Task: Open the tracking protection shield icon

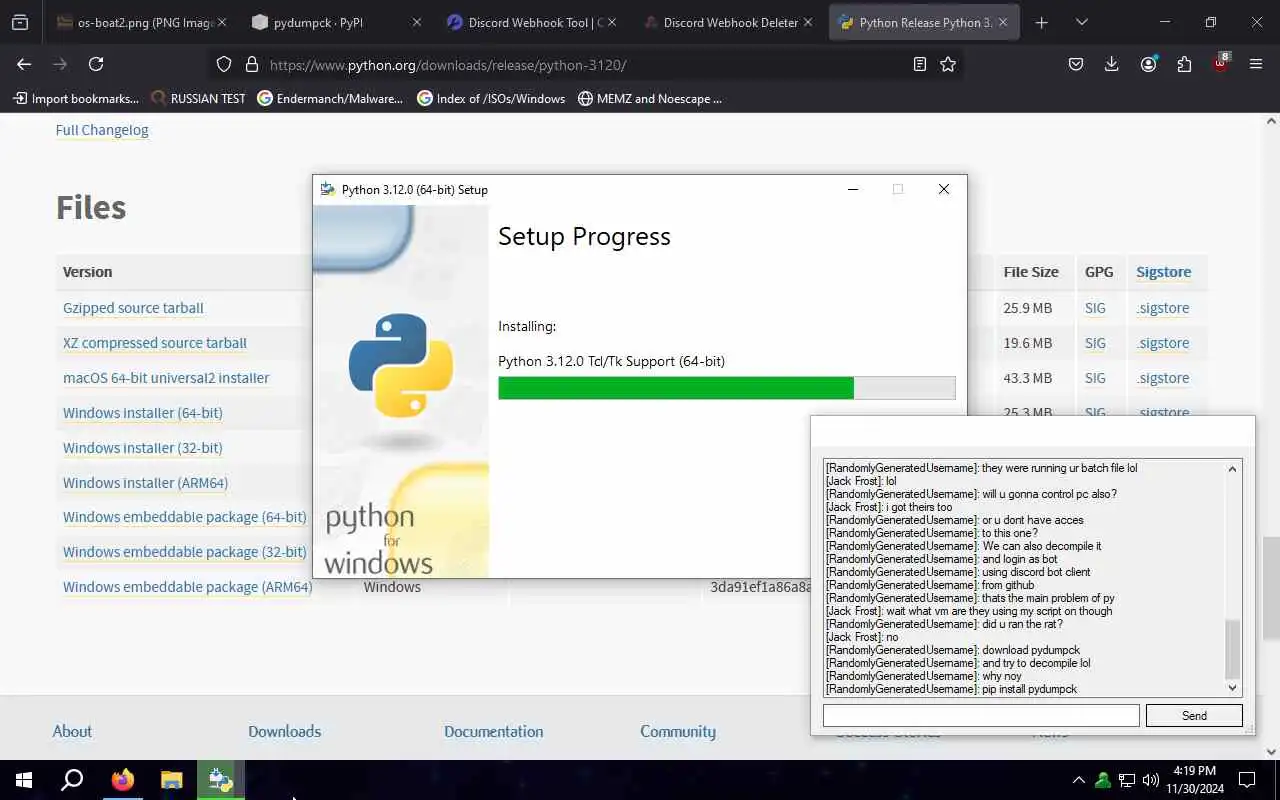Action: [224, 64]
